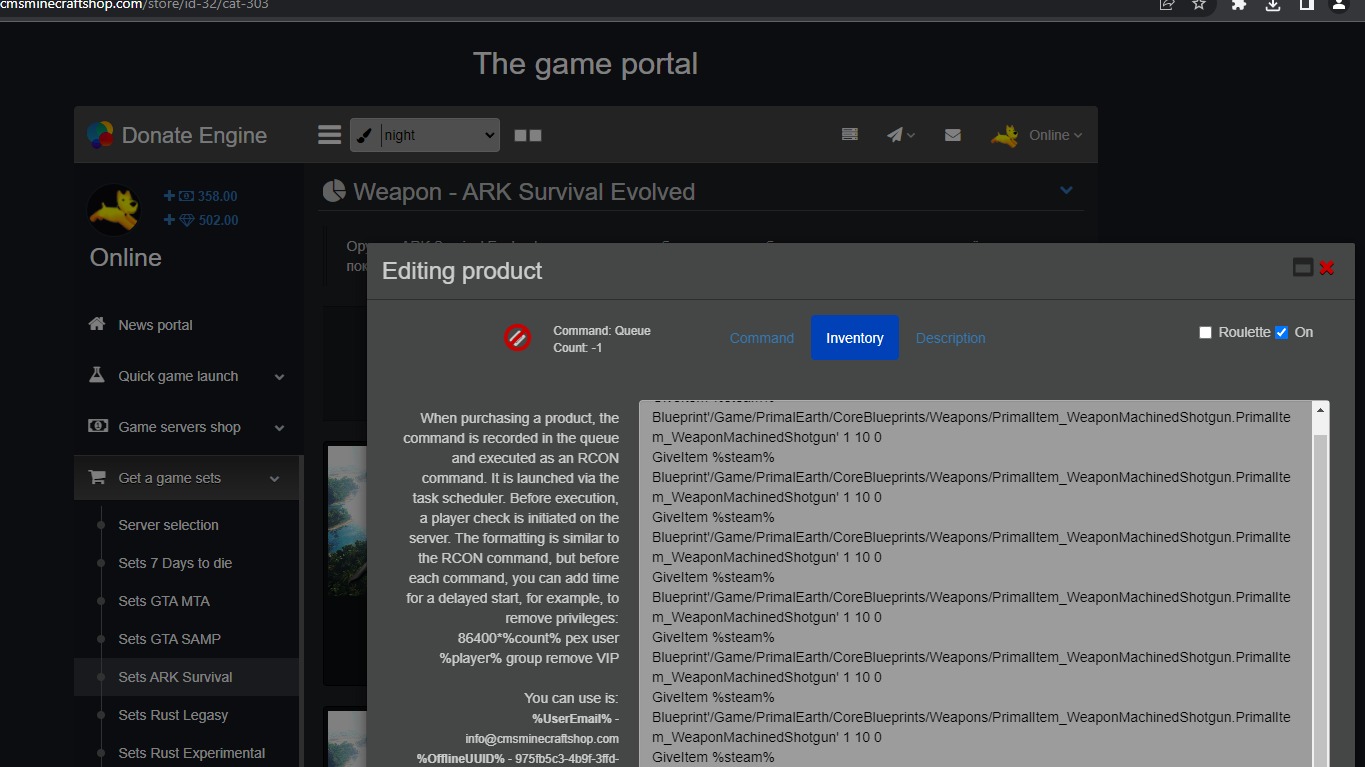Click the grid view icon beside the theme selector
1365x767 pixels.
(x=528, y=135)
